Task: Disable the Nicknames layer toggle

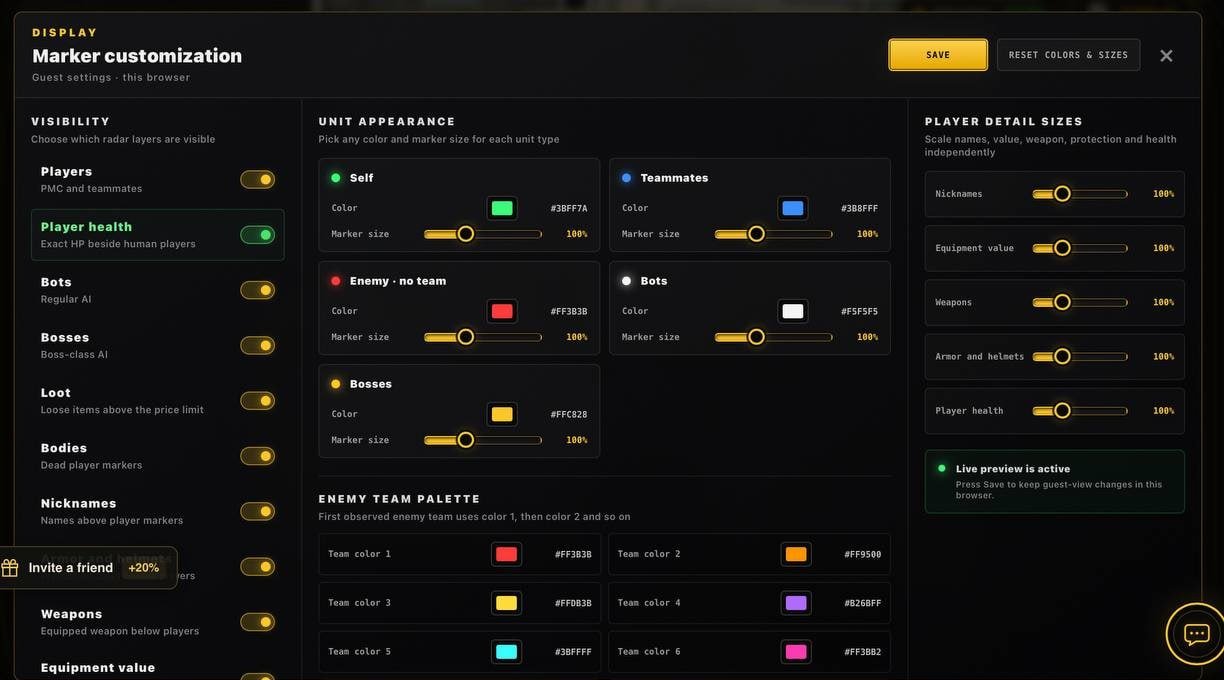Action: point(257,512)
